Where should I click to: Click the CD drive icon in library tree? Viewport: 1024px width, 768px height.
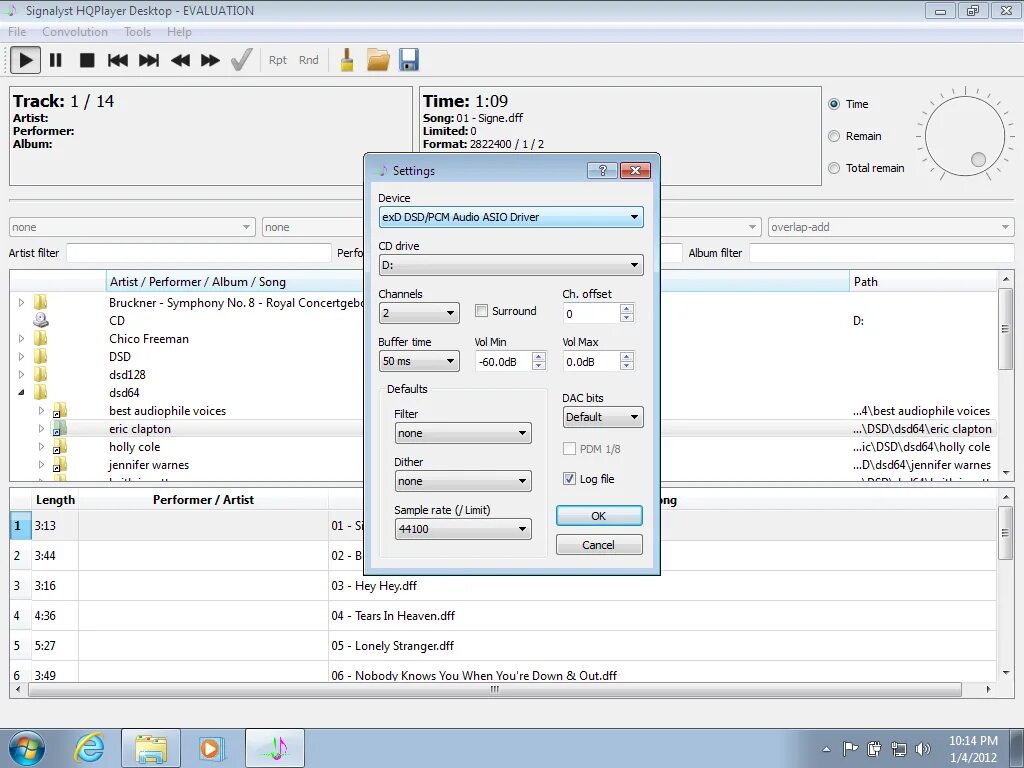click(x=41, y=320)
